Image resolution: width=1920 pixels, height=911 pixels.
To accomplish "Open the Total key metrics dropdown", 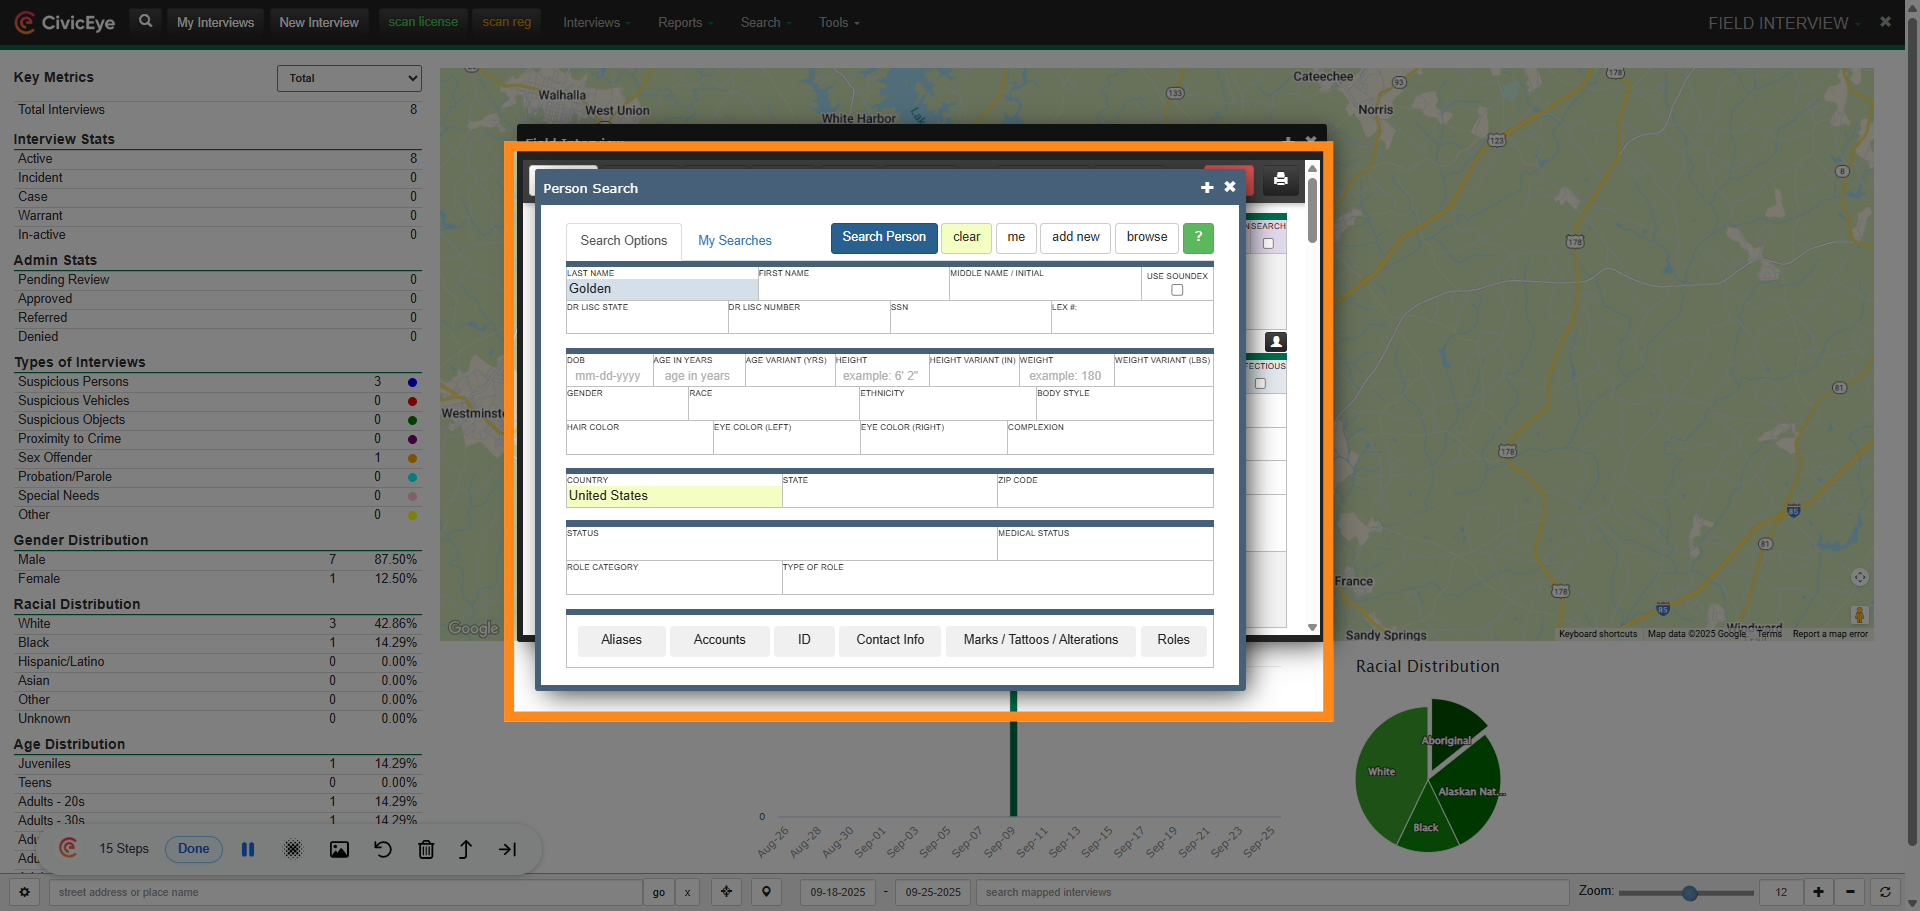I will (349, 78).
